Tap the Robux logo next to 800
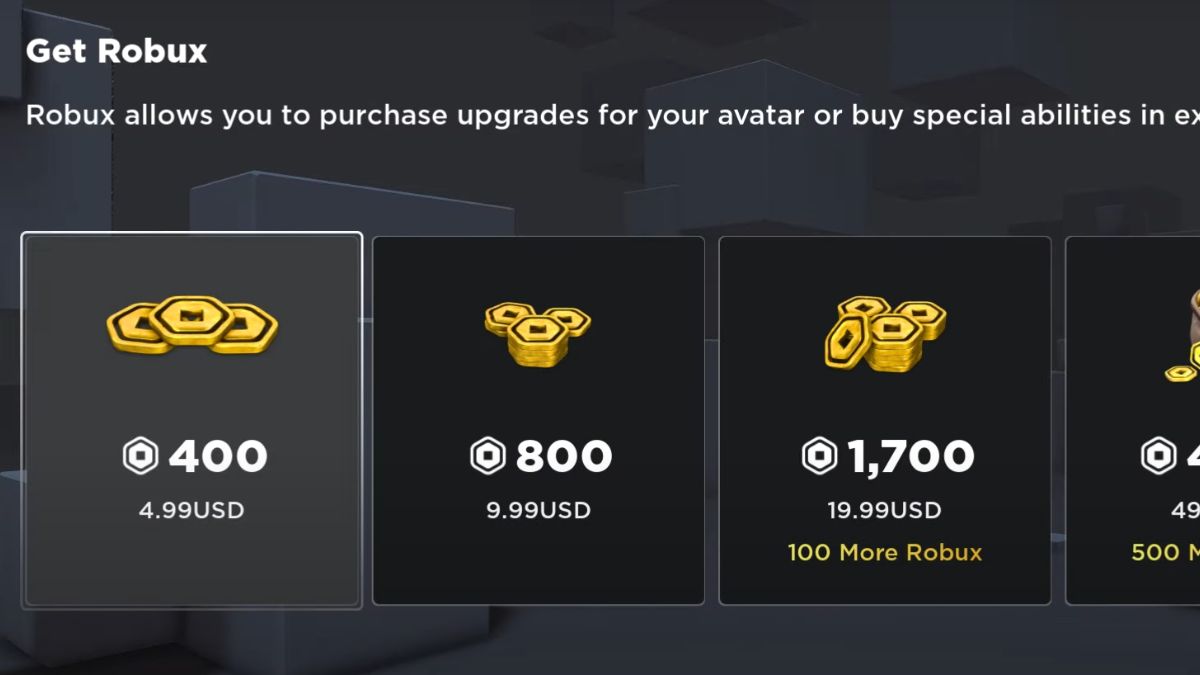The image size is (1200, 675). [x=489, y=456]
